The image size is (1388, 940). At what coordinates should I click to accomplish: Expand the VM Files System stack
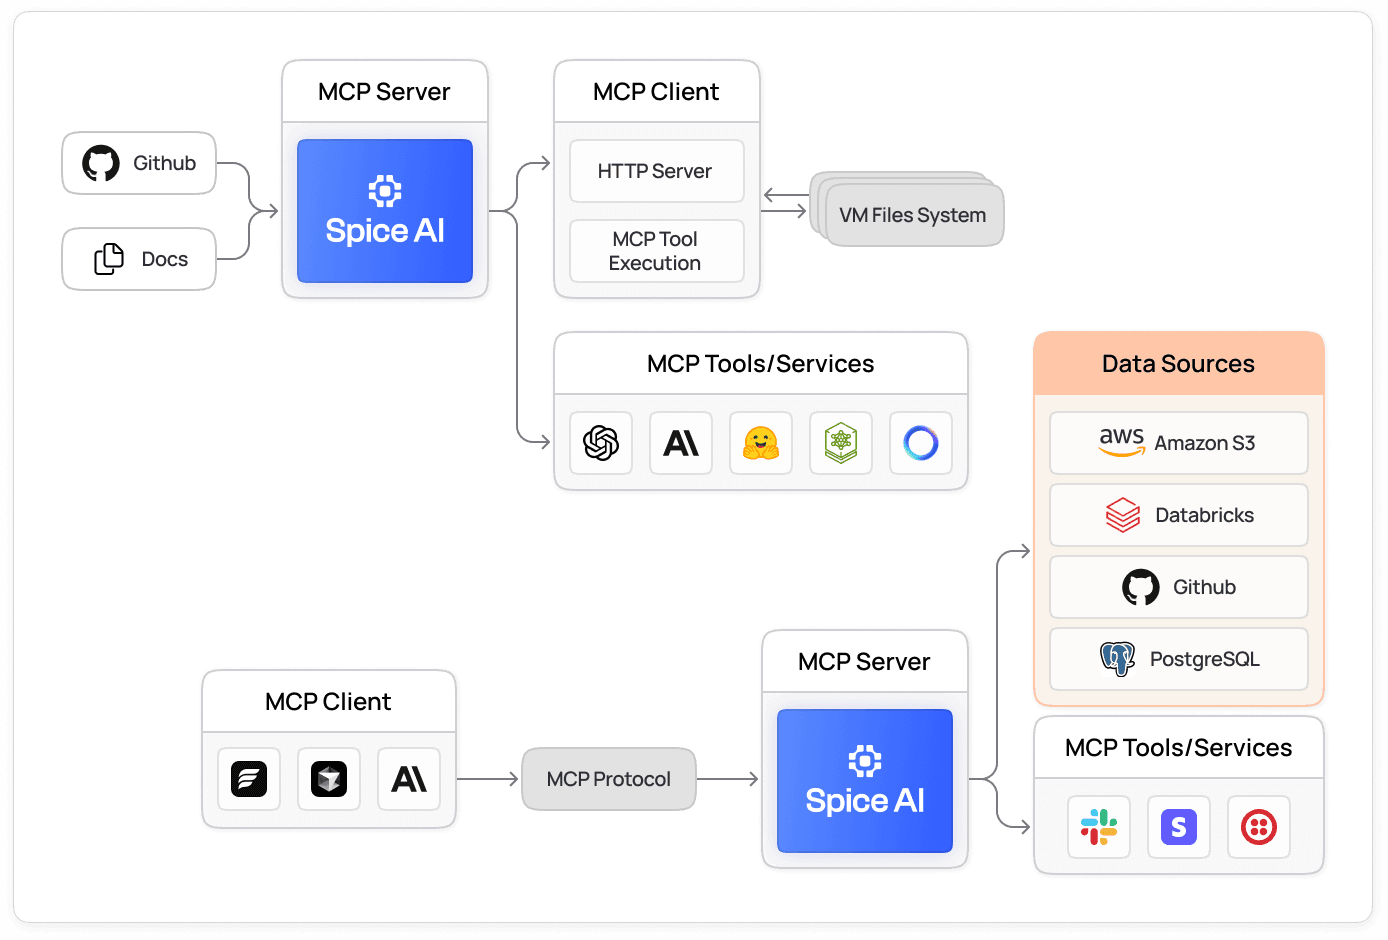[x=911, y=214]
